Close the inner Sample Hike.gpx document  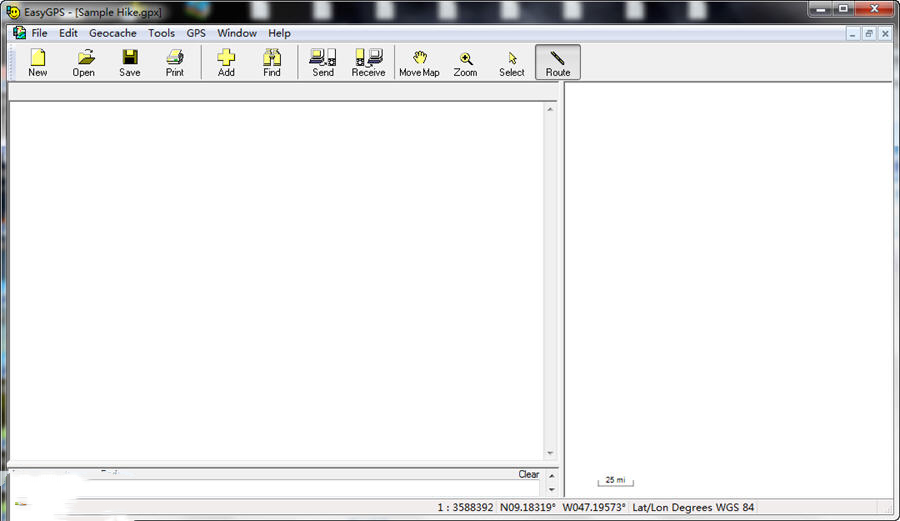[885, 34]
